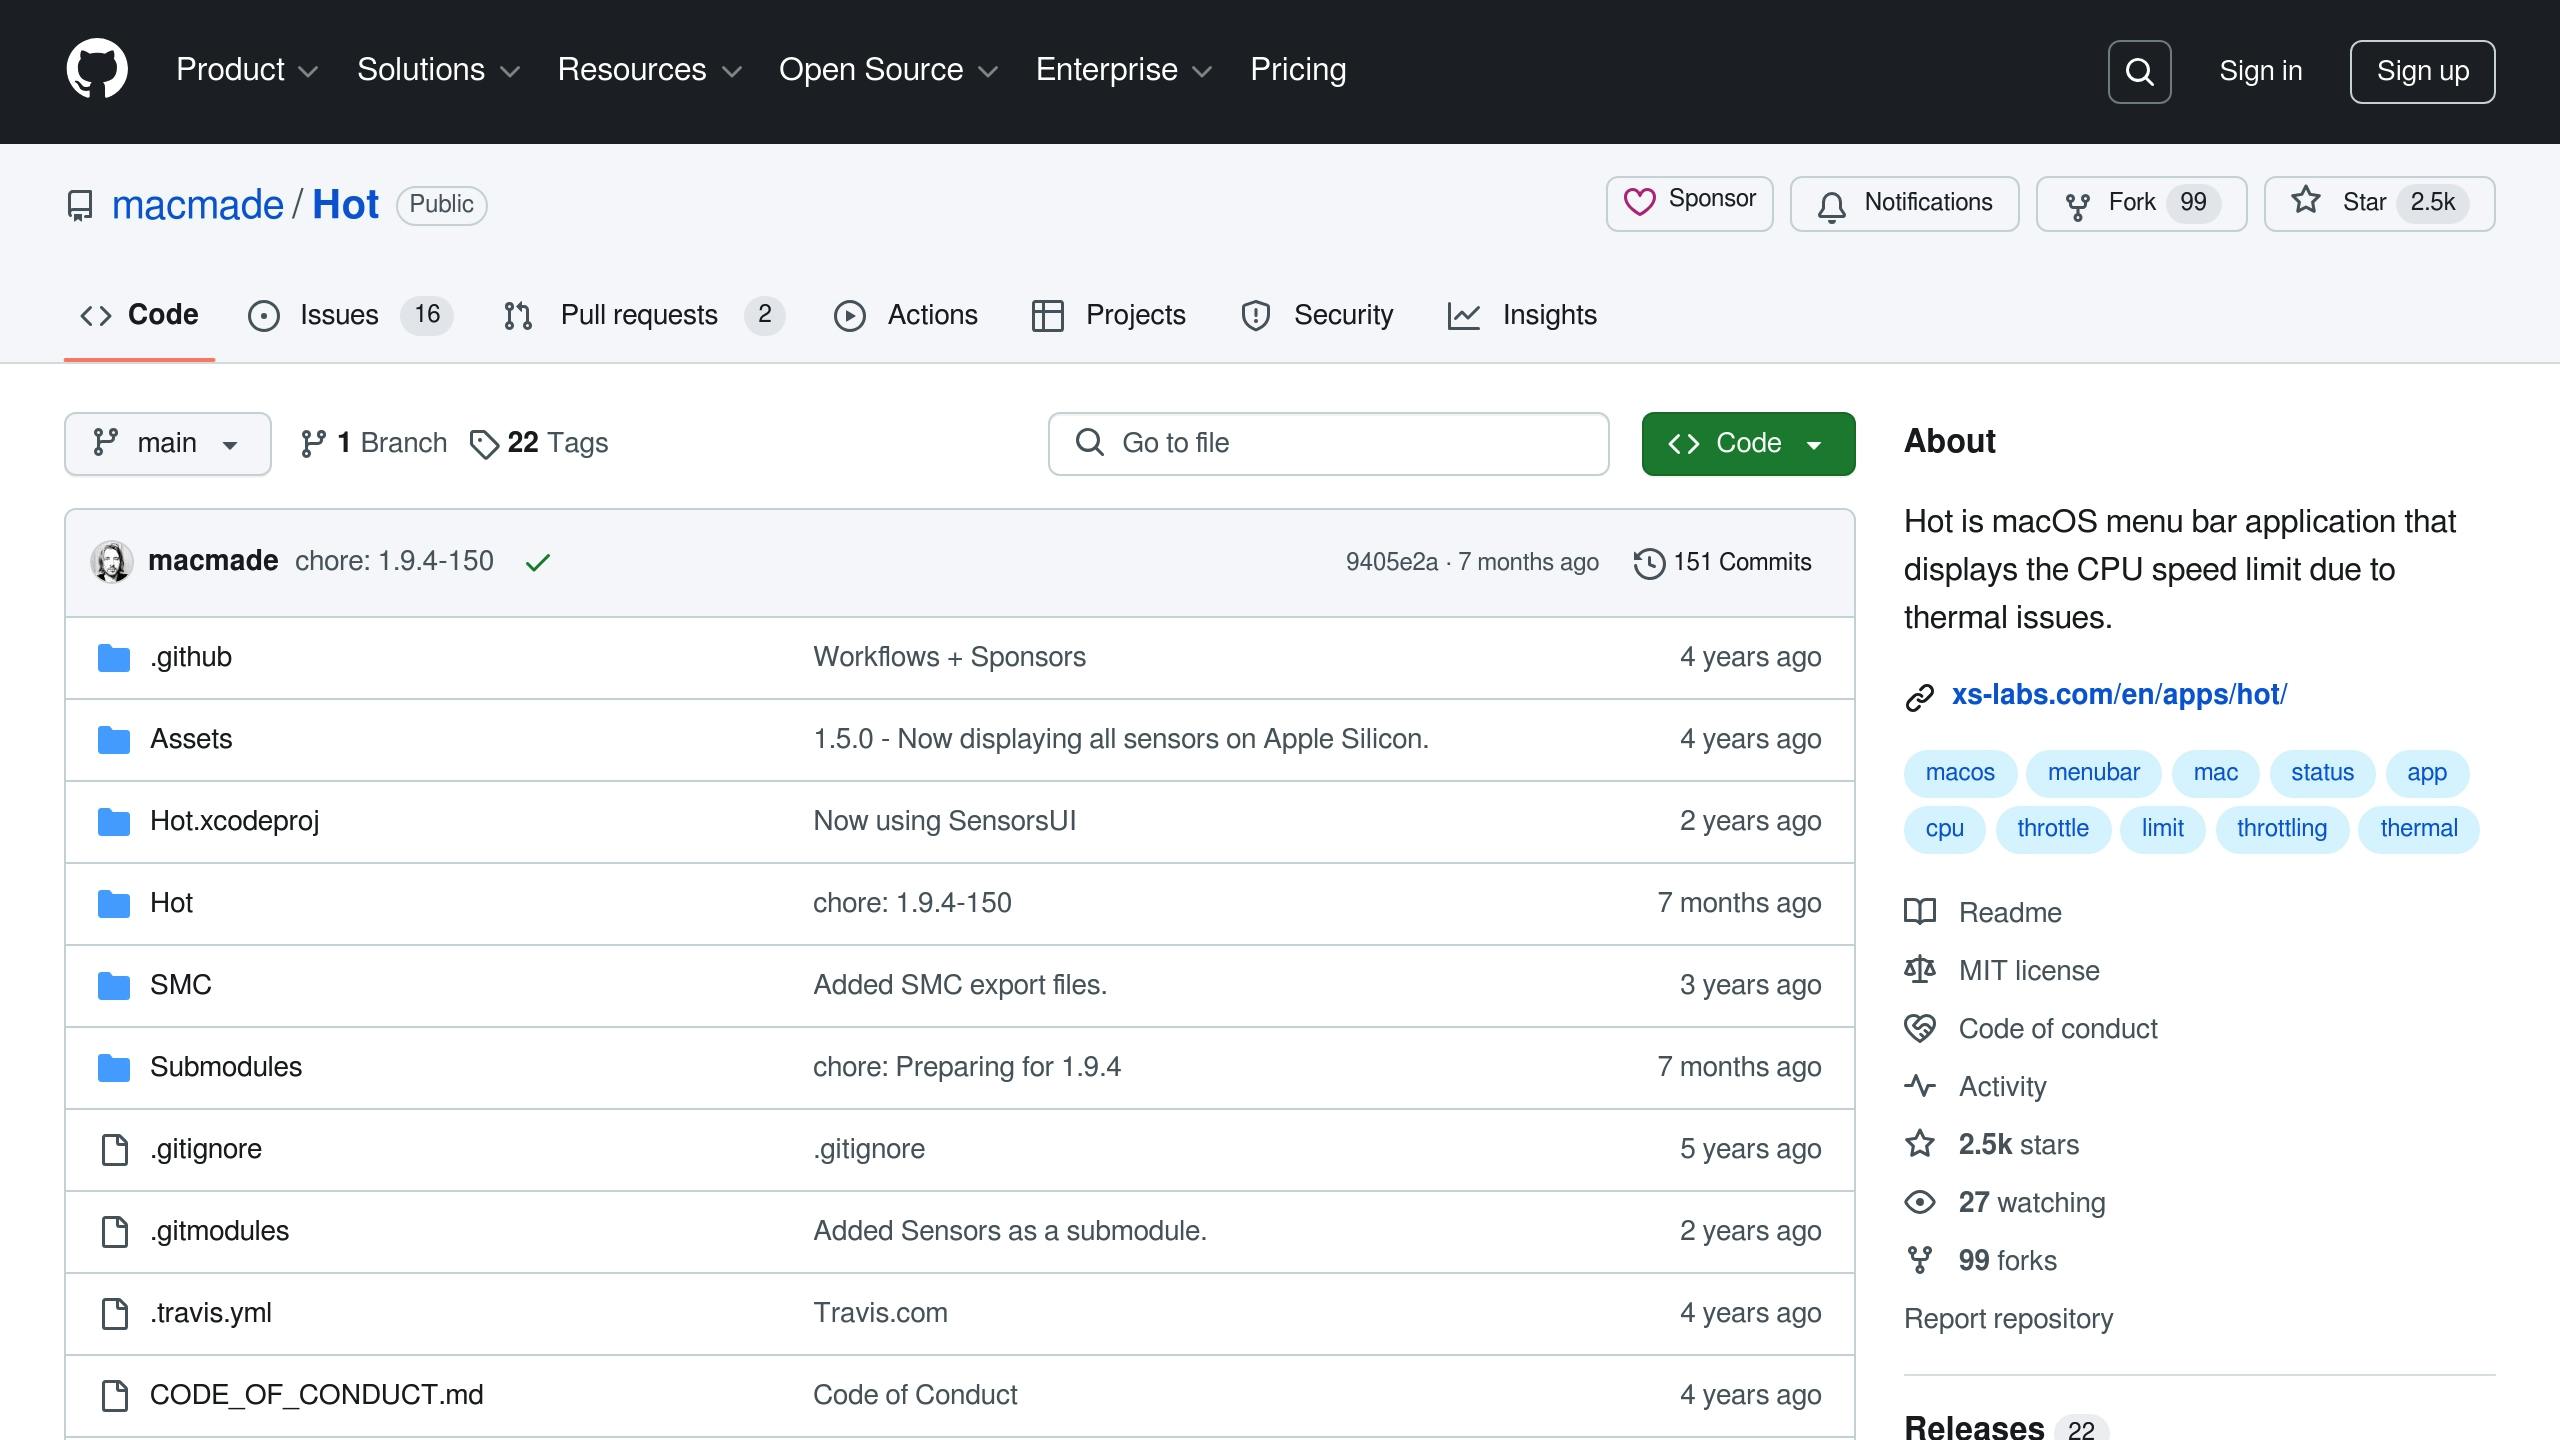Image resolution: width=2560 pixels, height=1440 pixels.
Task: Click the green commit status checkmark
Action: 537,563
